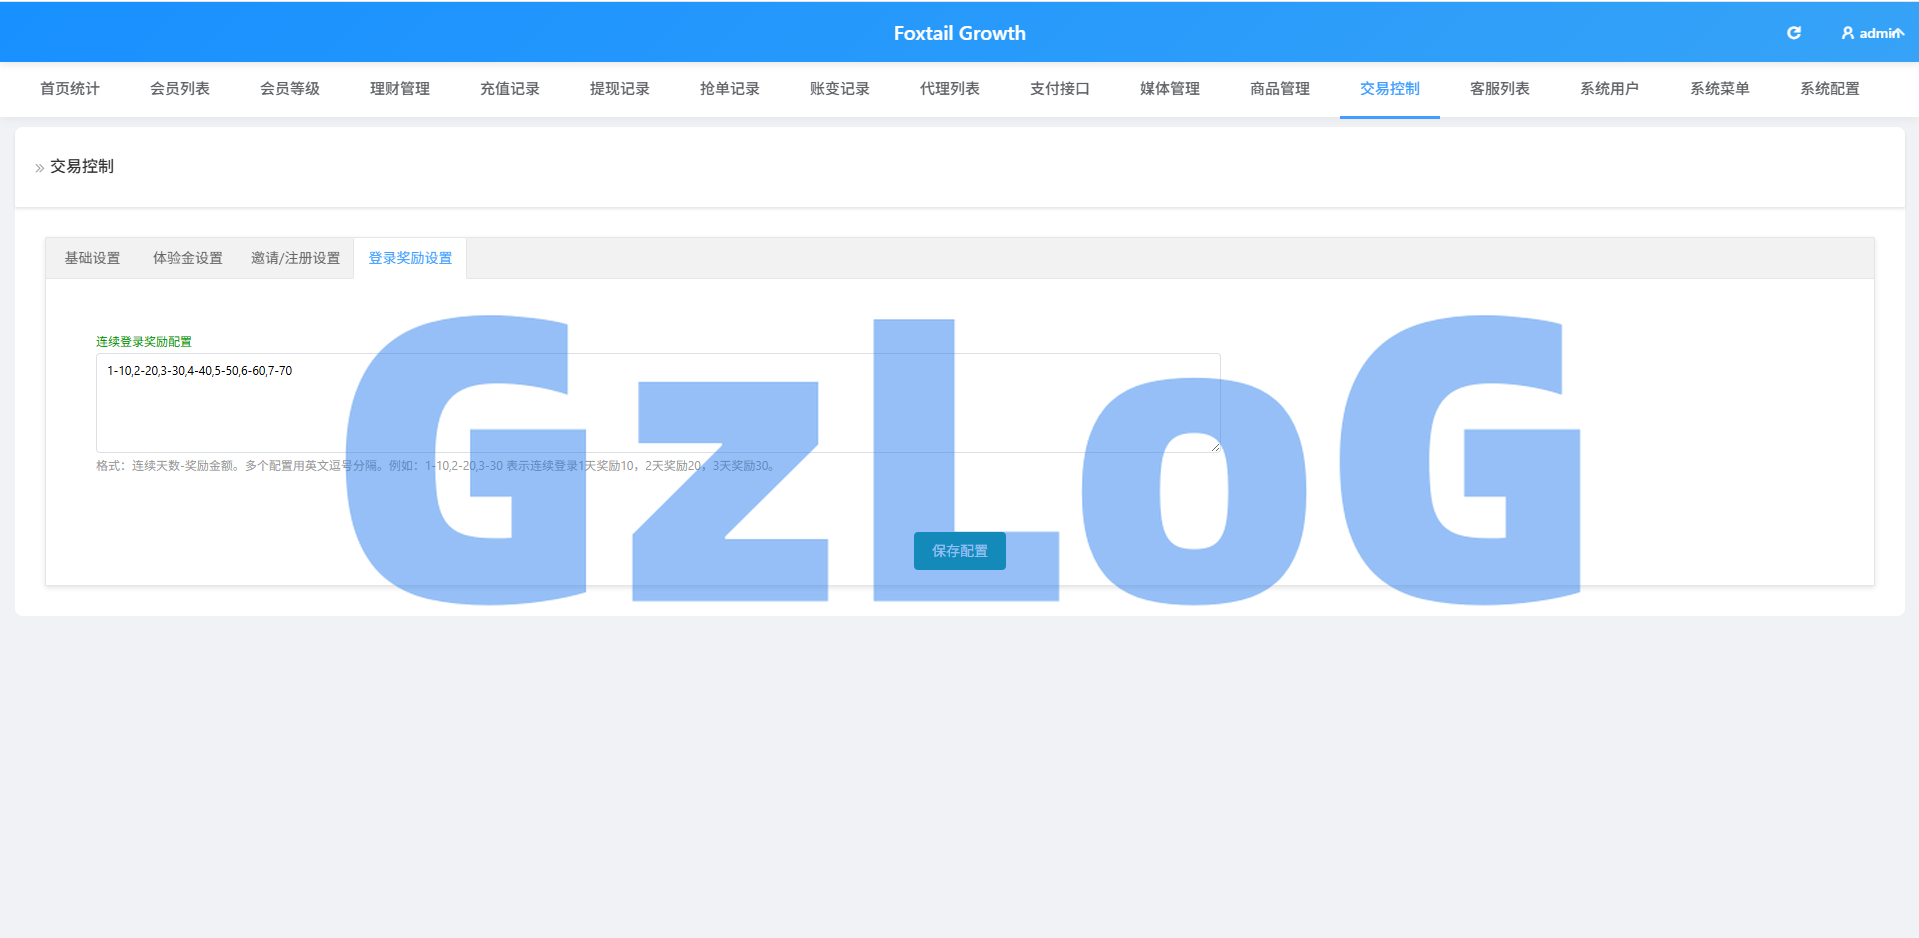Viewport: 1919px width, 938px height.
Task: Go to 账变记录 page
Action: [x=840, y=89]
